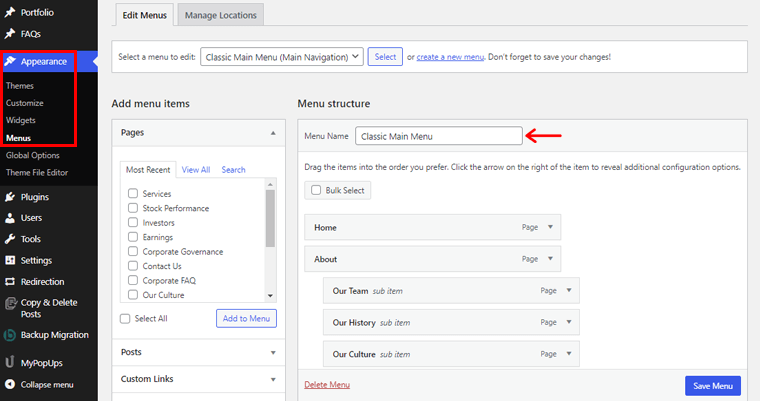Viewport: 760px width, 401px height.
Task: Click the Users icon in sidebar
Action: point(10,217)
